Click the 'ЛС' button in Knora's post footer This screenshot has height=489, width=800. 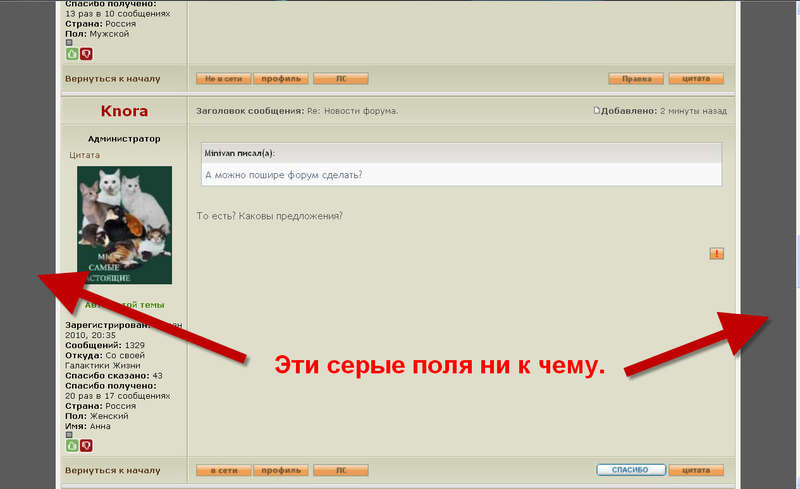coord(341,470)
